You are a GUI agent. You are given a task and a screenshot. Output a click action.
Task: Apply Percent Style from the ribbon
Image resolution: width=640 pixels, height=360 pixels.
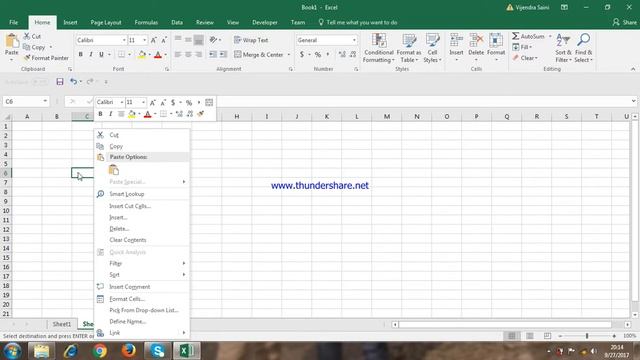(318, 54)
